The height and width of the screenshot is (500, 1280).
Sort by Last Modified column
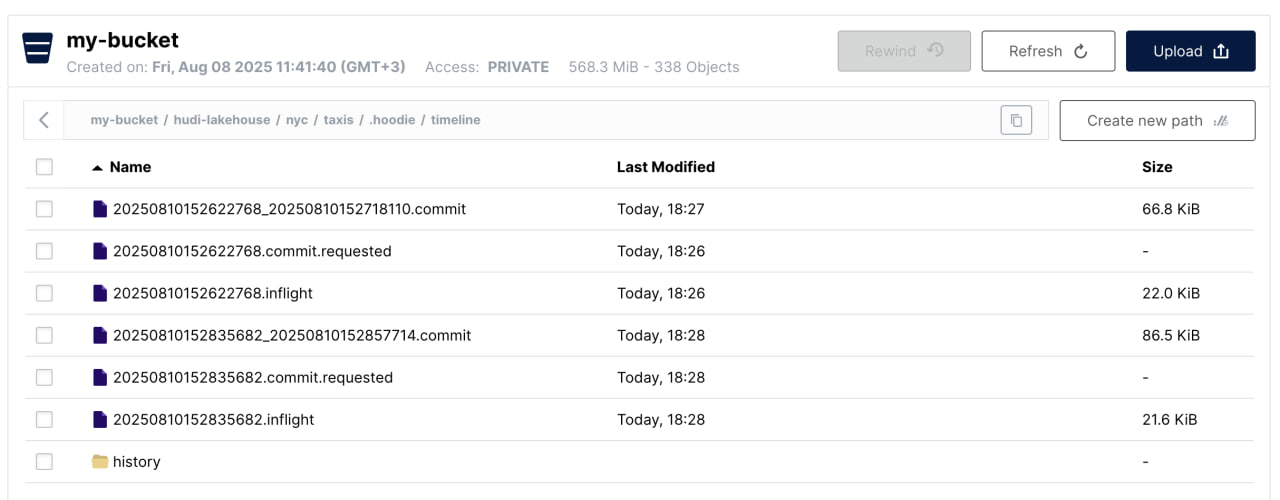(x=666, y=167)
